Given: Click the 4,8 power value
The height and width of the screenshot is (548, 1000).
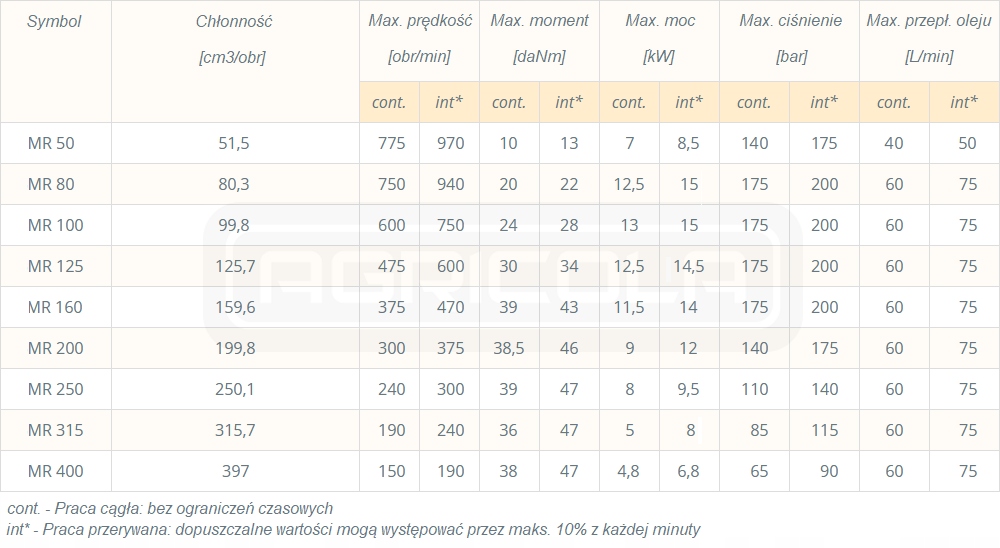Looking at the screenshot, I should 629,471.
